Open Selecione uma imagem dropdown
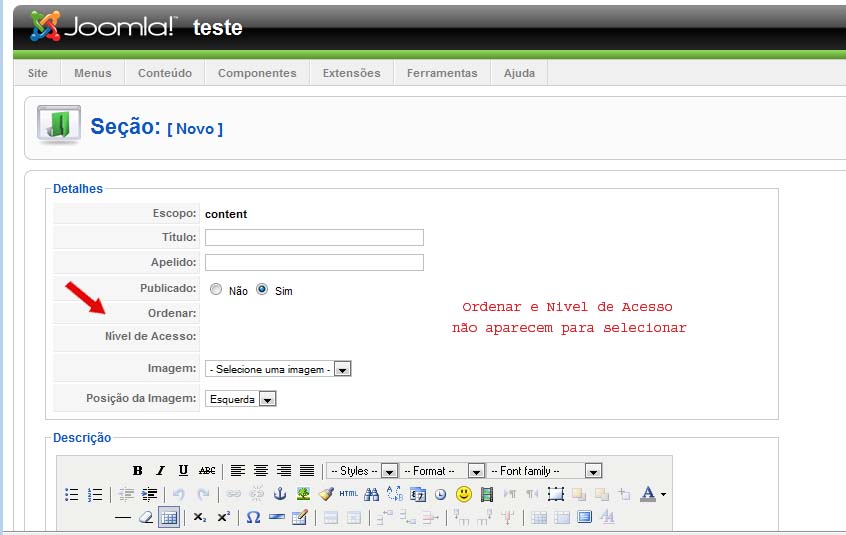The height and width of the screenshot is (535, 846). coord(278,369)
